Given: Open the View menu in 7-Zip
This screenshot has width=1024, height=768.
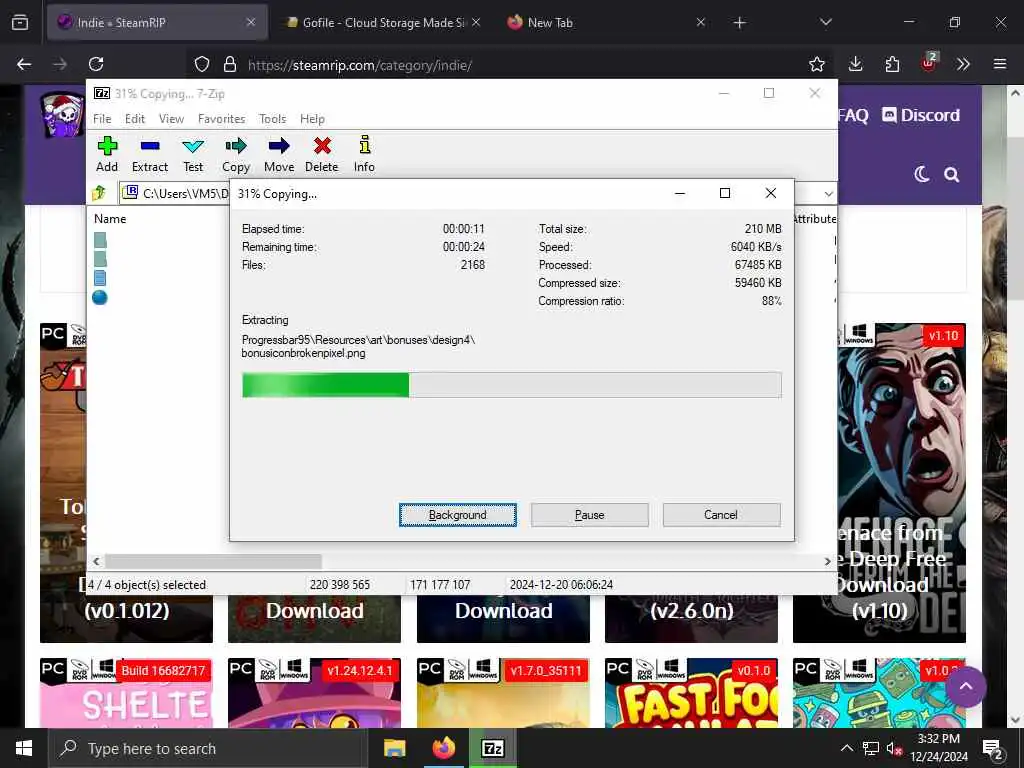Looking at the screenshot, I should tap(171, 119).
